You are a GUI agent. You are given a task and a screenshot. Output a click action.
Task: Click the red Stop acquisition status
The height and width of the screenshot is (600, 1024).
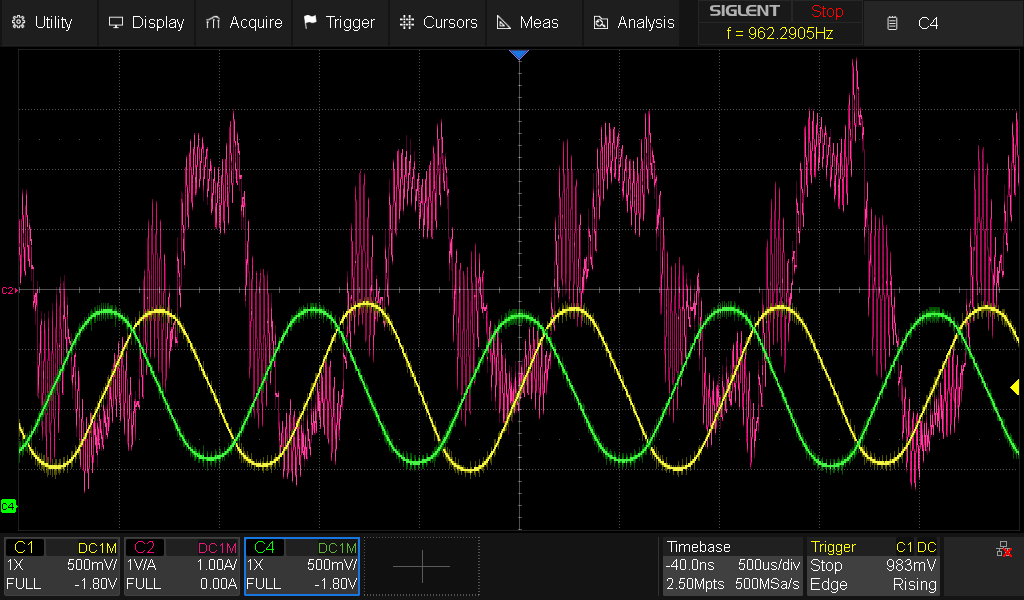[x=826, y=12]
